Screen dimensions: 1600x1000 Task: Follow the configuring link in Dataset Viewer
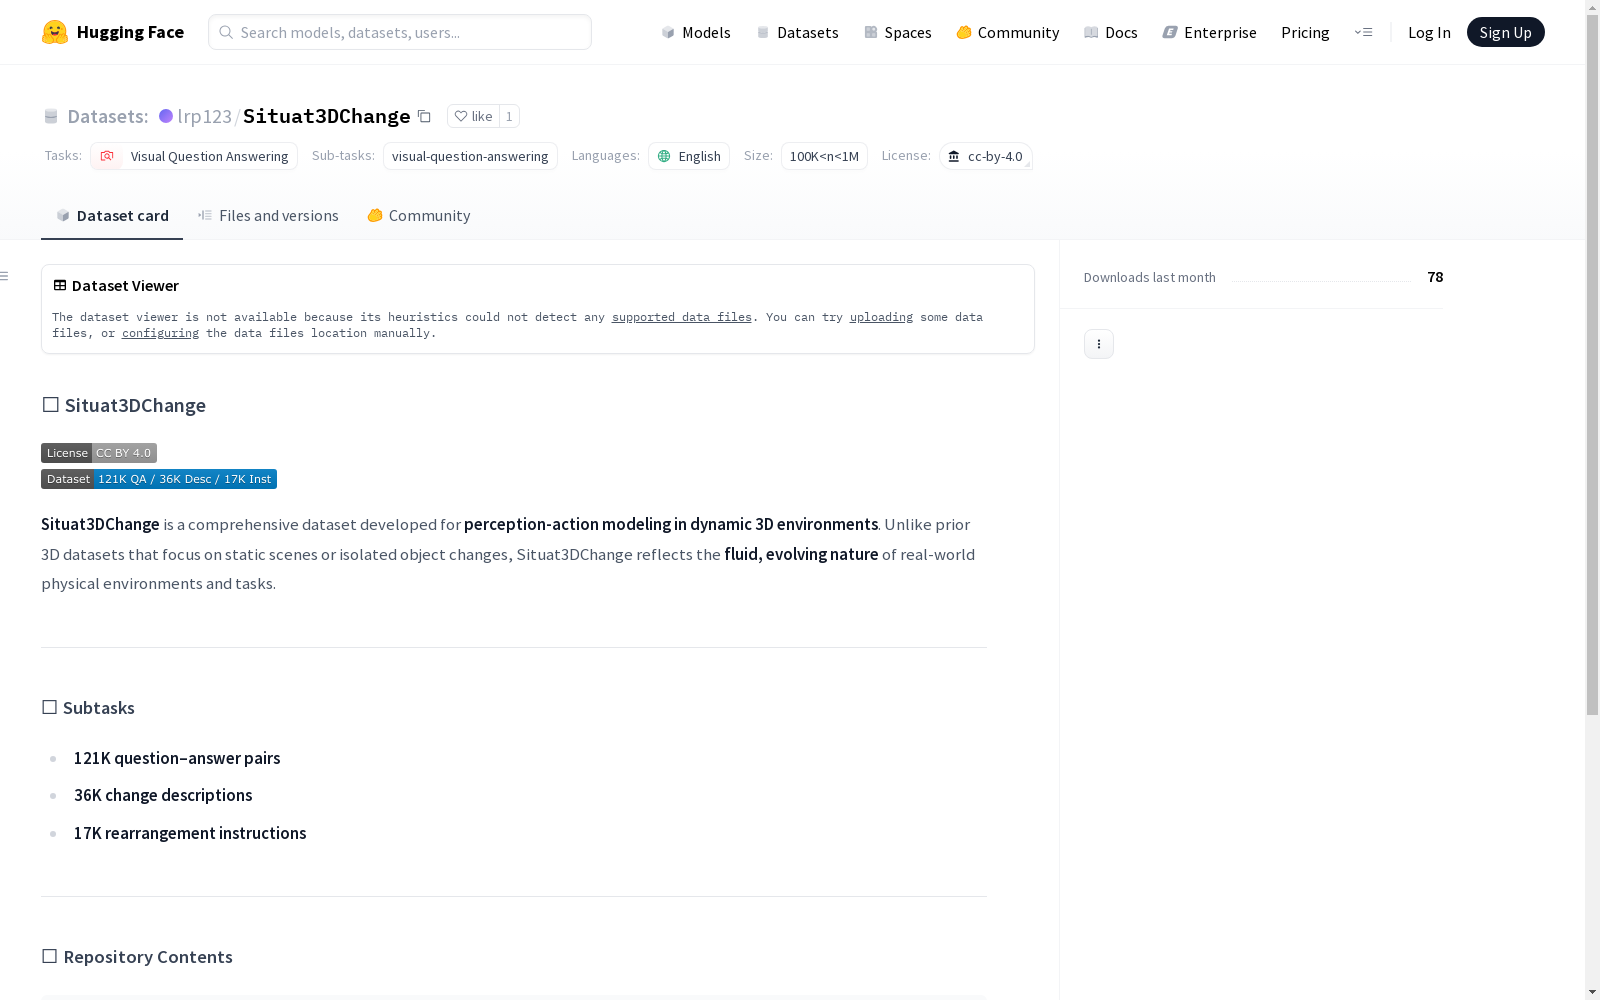click(160, 333)
